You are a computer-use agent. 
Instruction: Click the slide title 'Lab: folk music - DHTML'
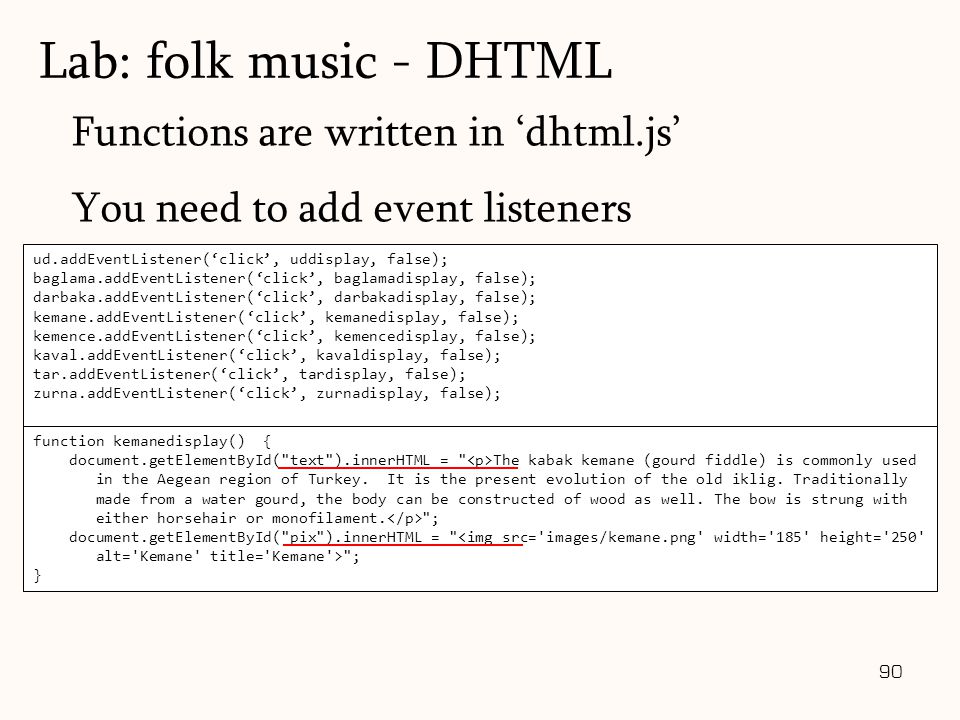(326, 61)
